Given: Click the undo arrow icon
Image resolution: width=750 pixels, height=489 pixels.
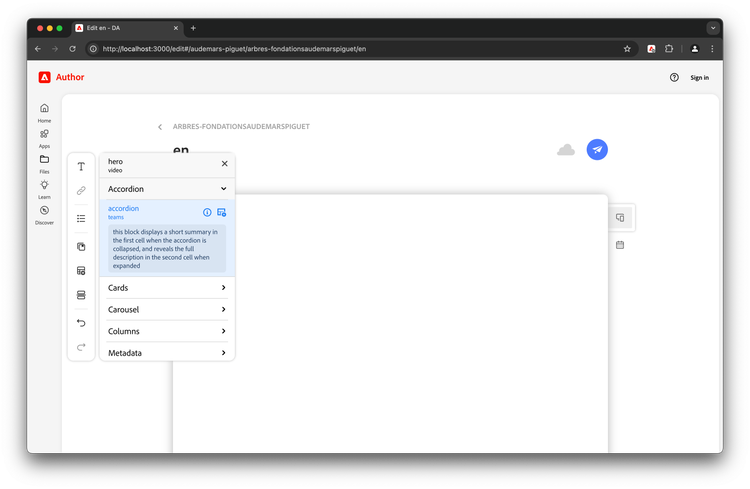Looking at the screenshot, I should (x=81, y=323).
